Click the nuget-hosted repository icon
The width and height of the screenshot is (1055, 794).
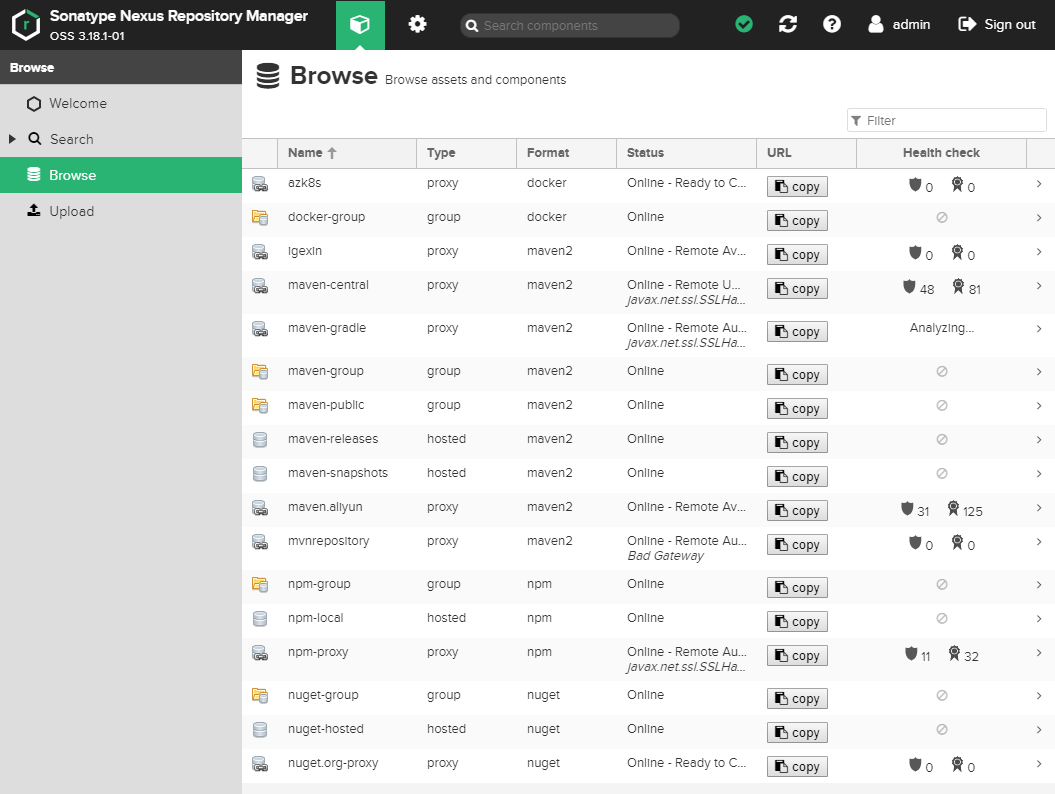click(x=260, y=729)
